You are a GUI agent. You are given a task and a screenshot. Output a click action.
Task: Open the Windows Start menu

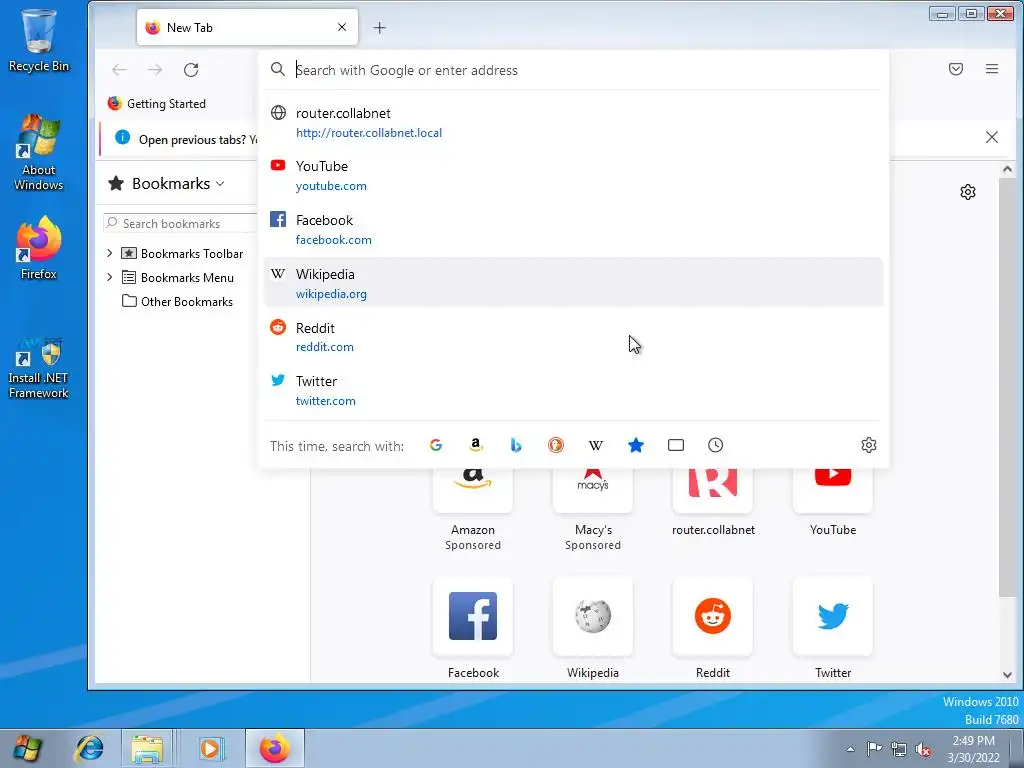click(x=27, y=748)
